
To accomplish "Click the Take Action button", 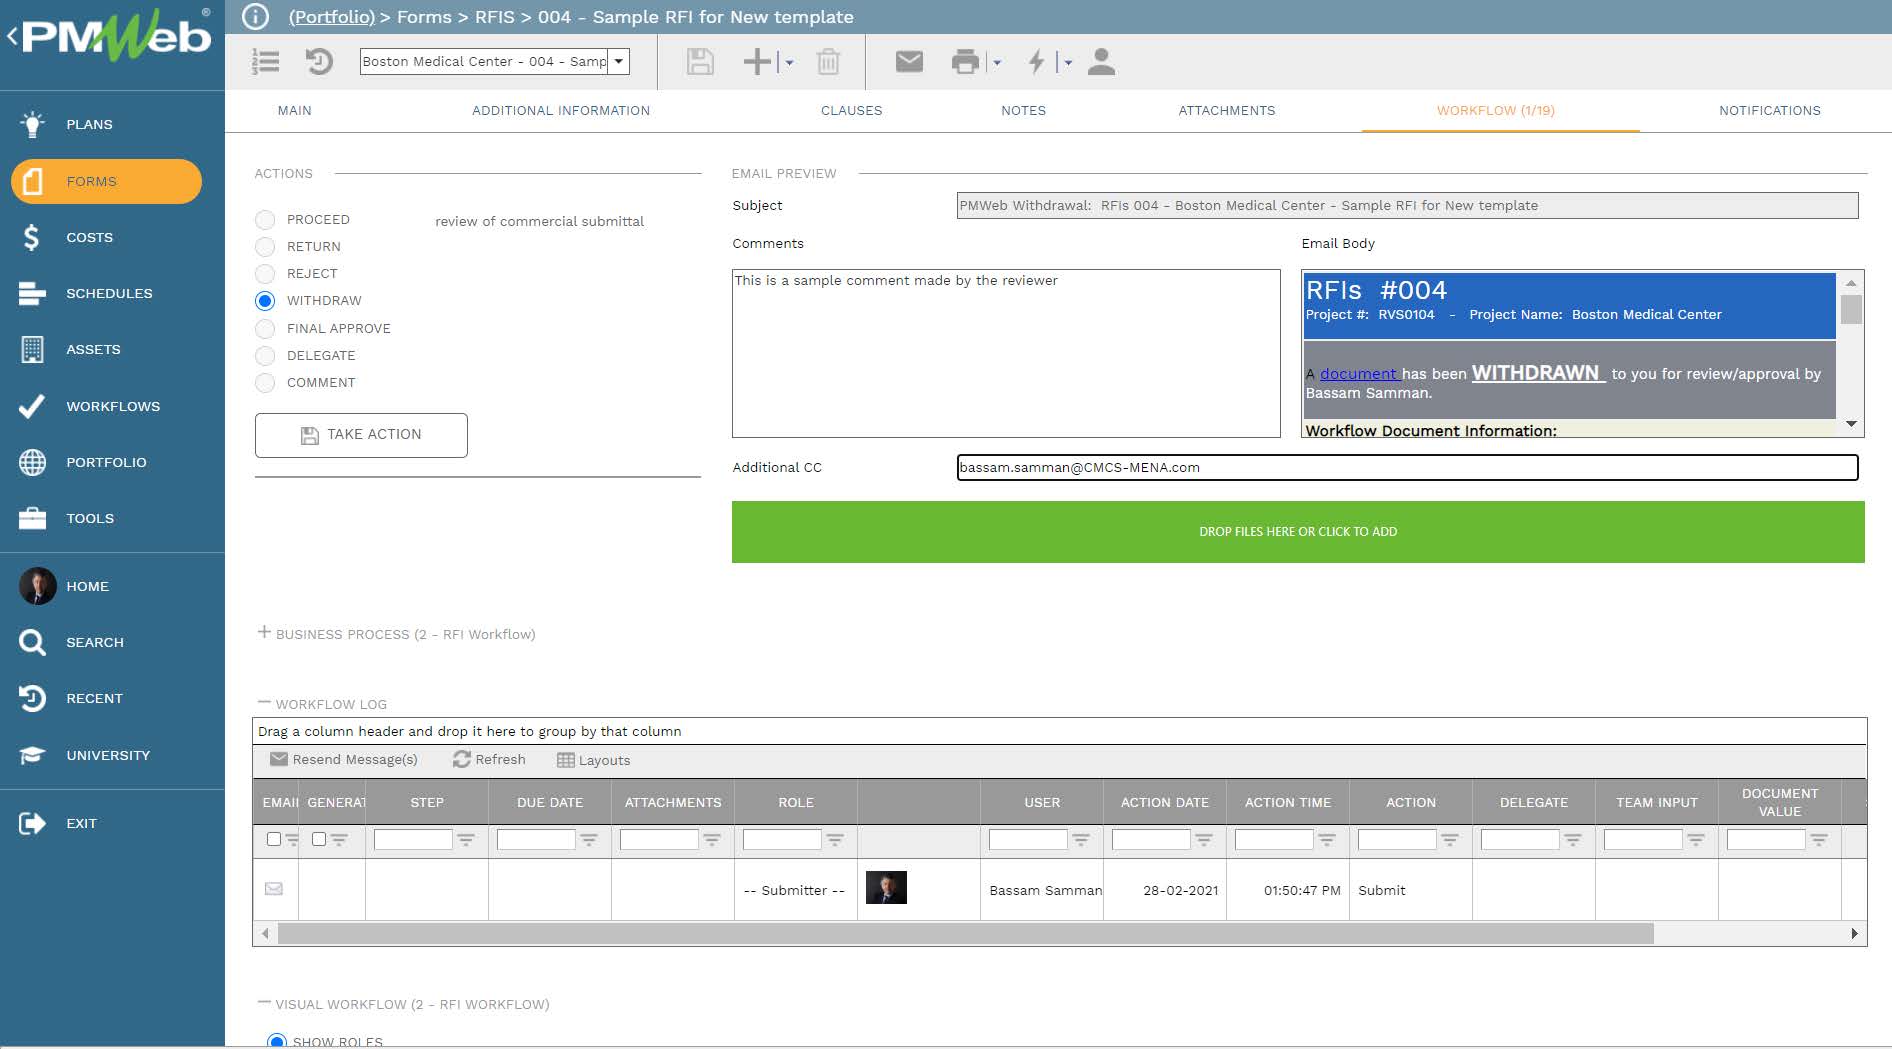I will click(361, 435).
